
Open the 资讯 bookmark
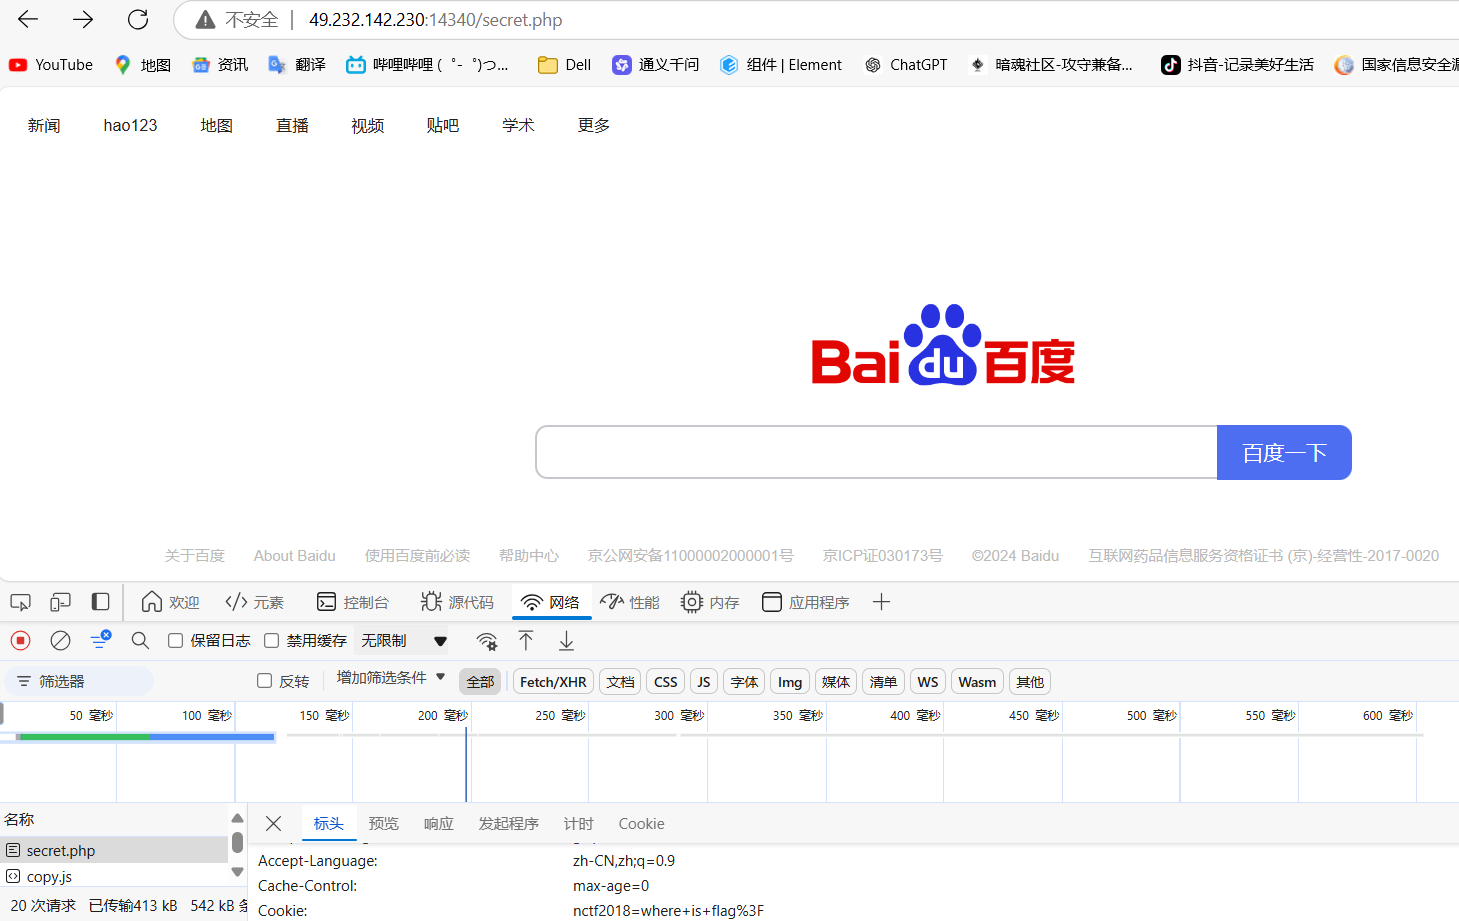click(220, 65)
